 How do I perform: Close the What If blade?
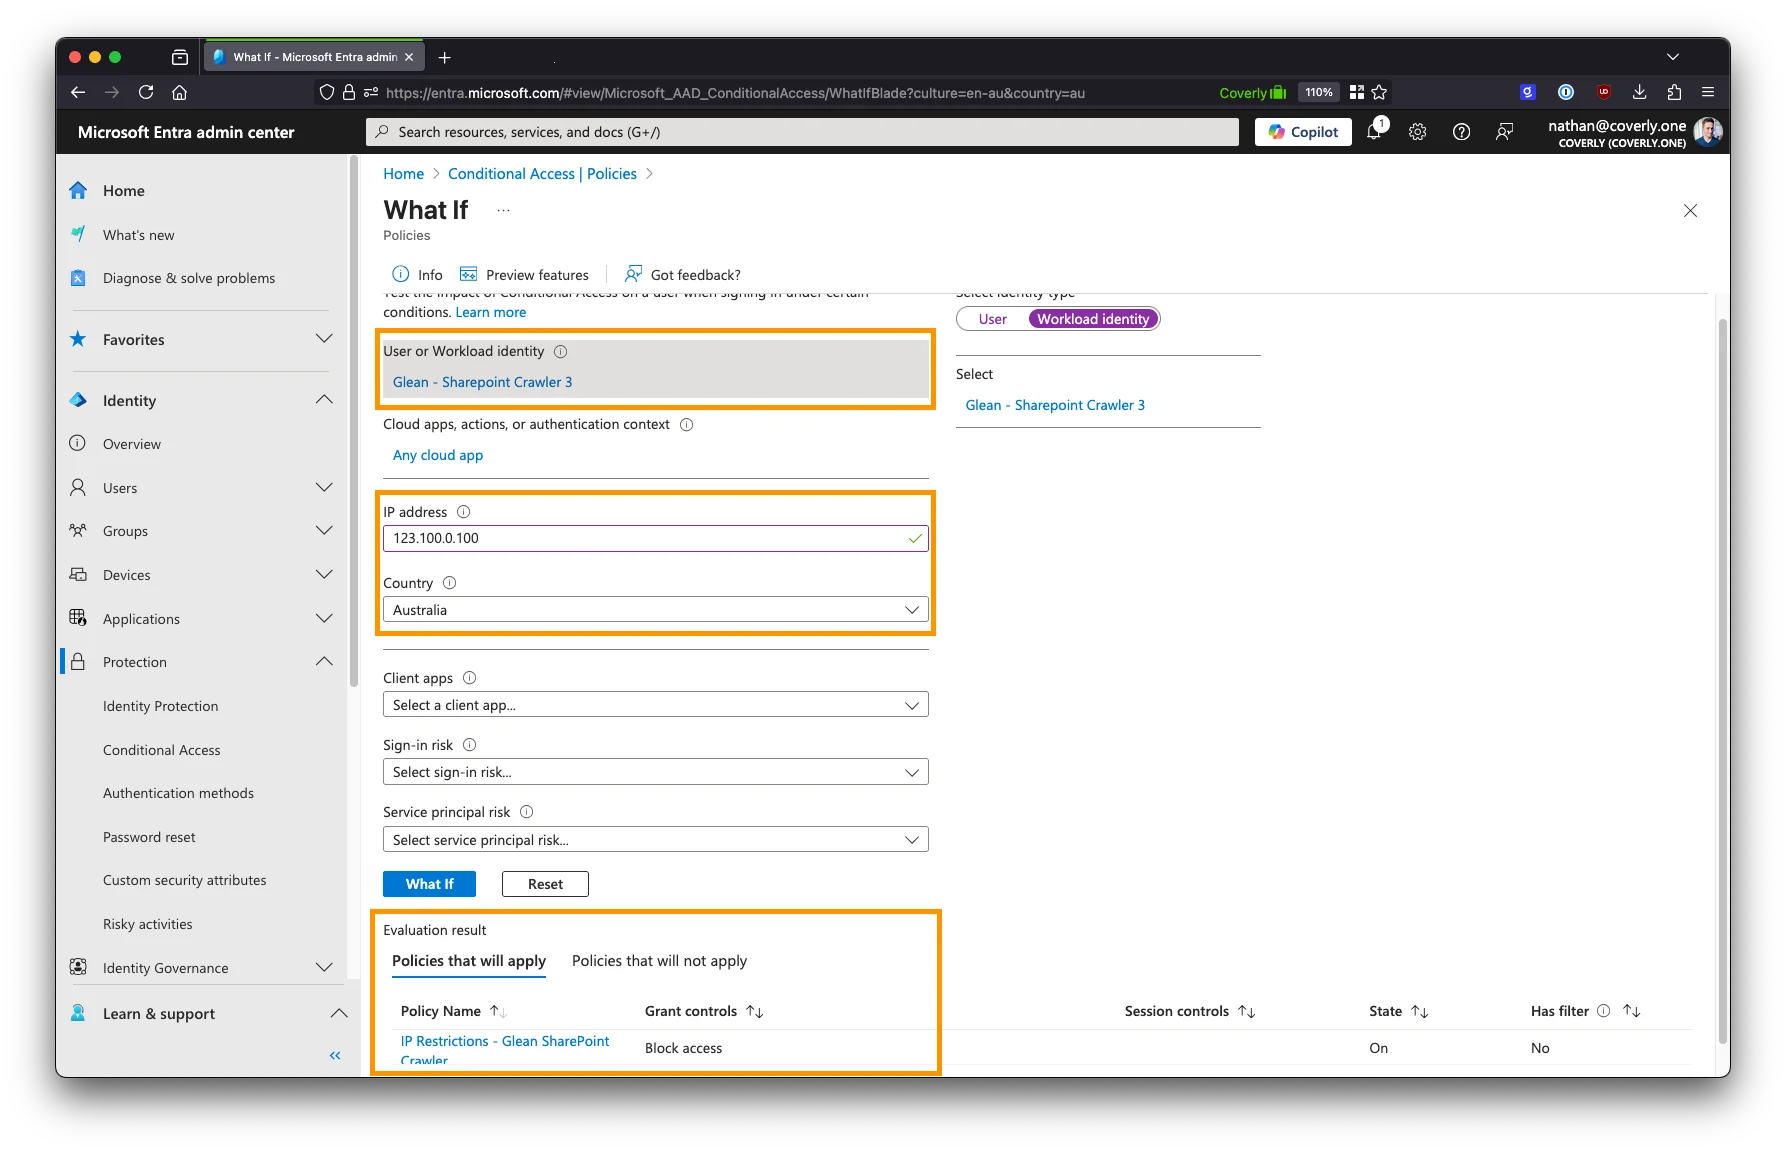(x=1690, y=210)
